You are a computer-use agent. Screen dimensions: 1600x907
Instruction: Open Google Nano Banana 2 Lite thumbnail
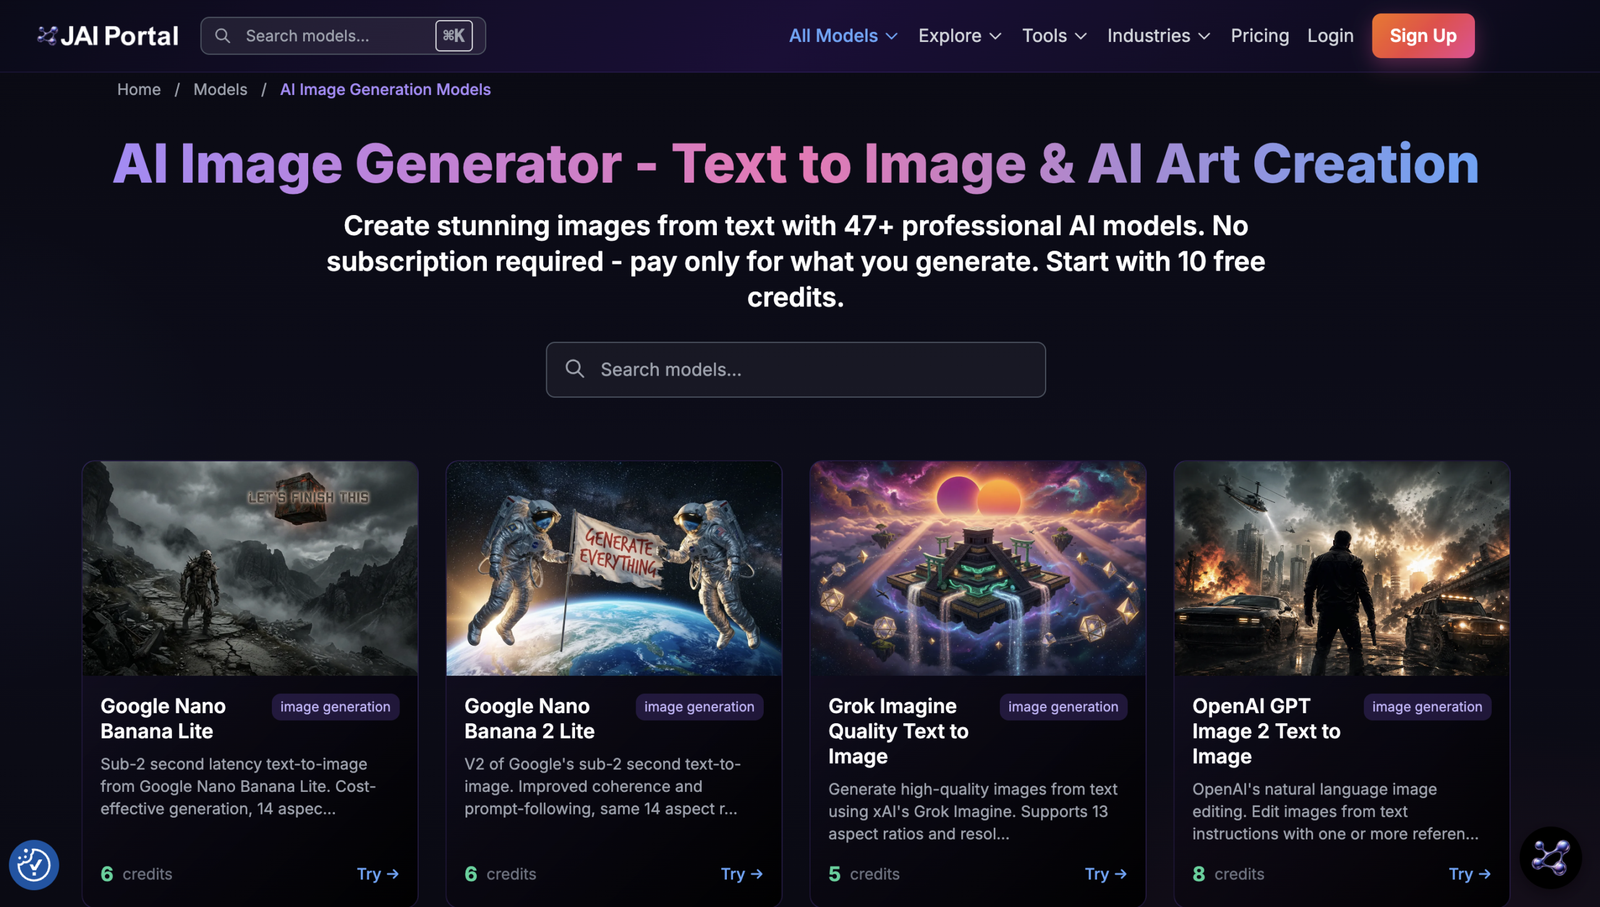click(x=614, y=568)
